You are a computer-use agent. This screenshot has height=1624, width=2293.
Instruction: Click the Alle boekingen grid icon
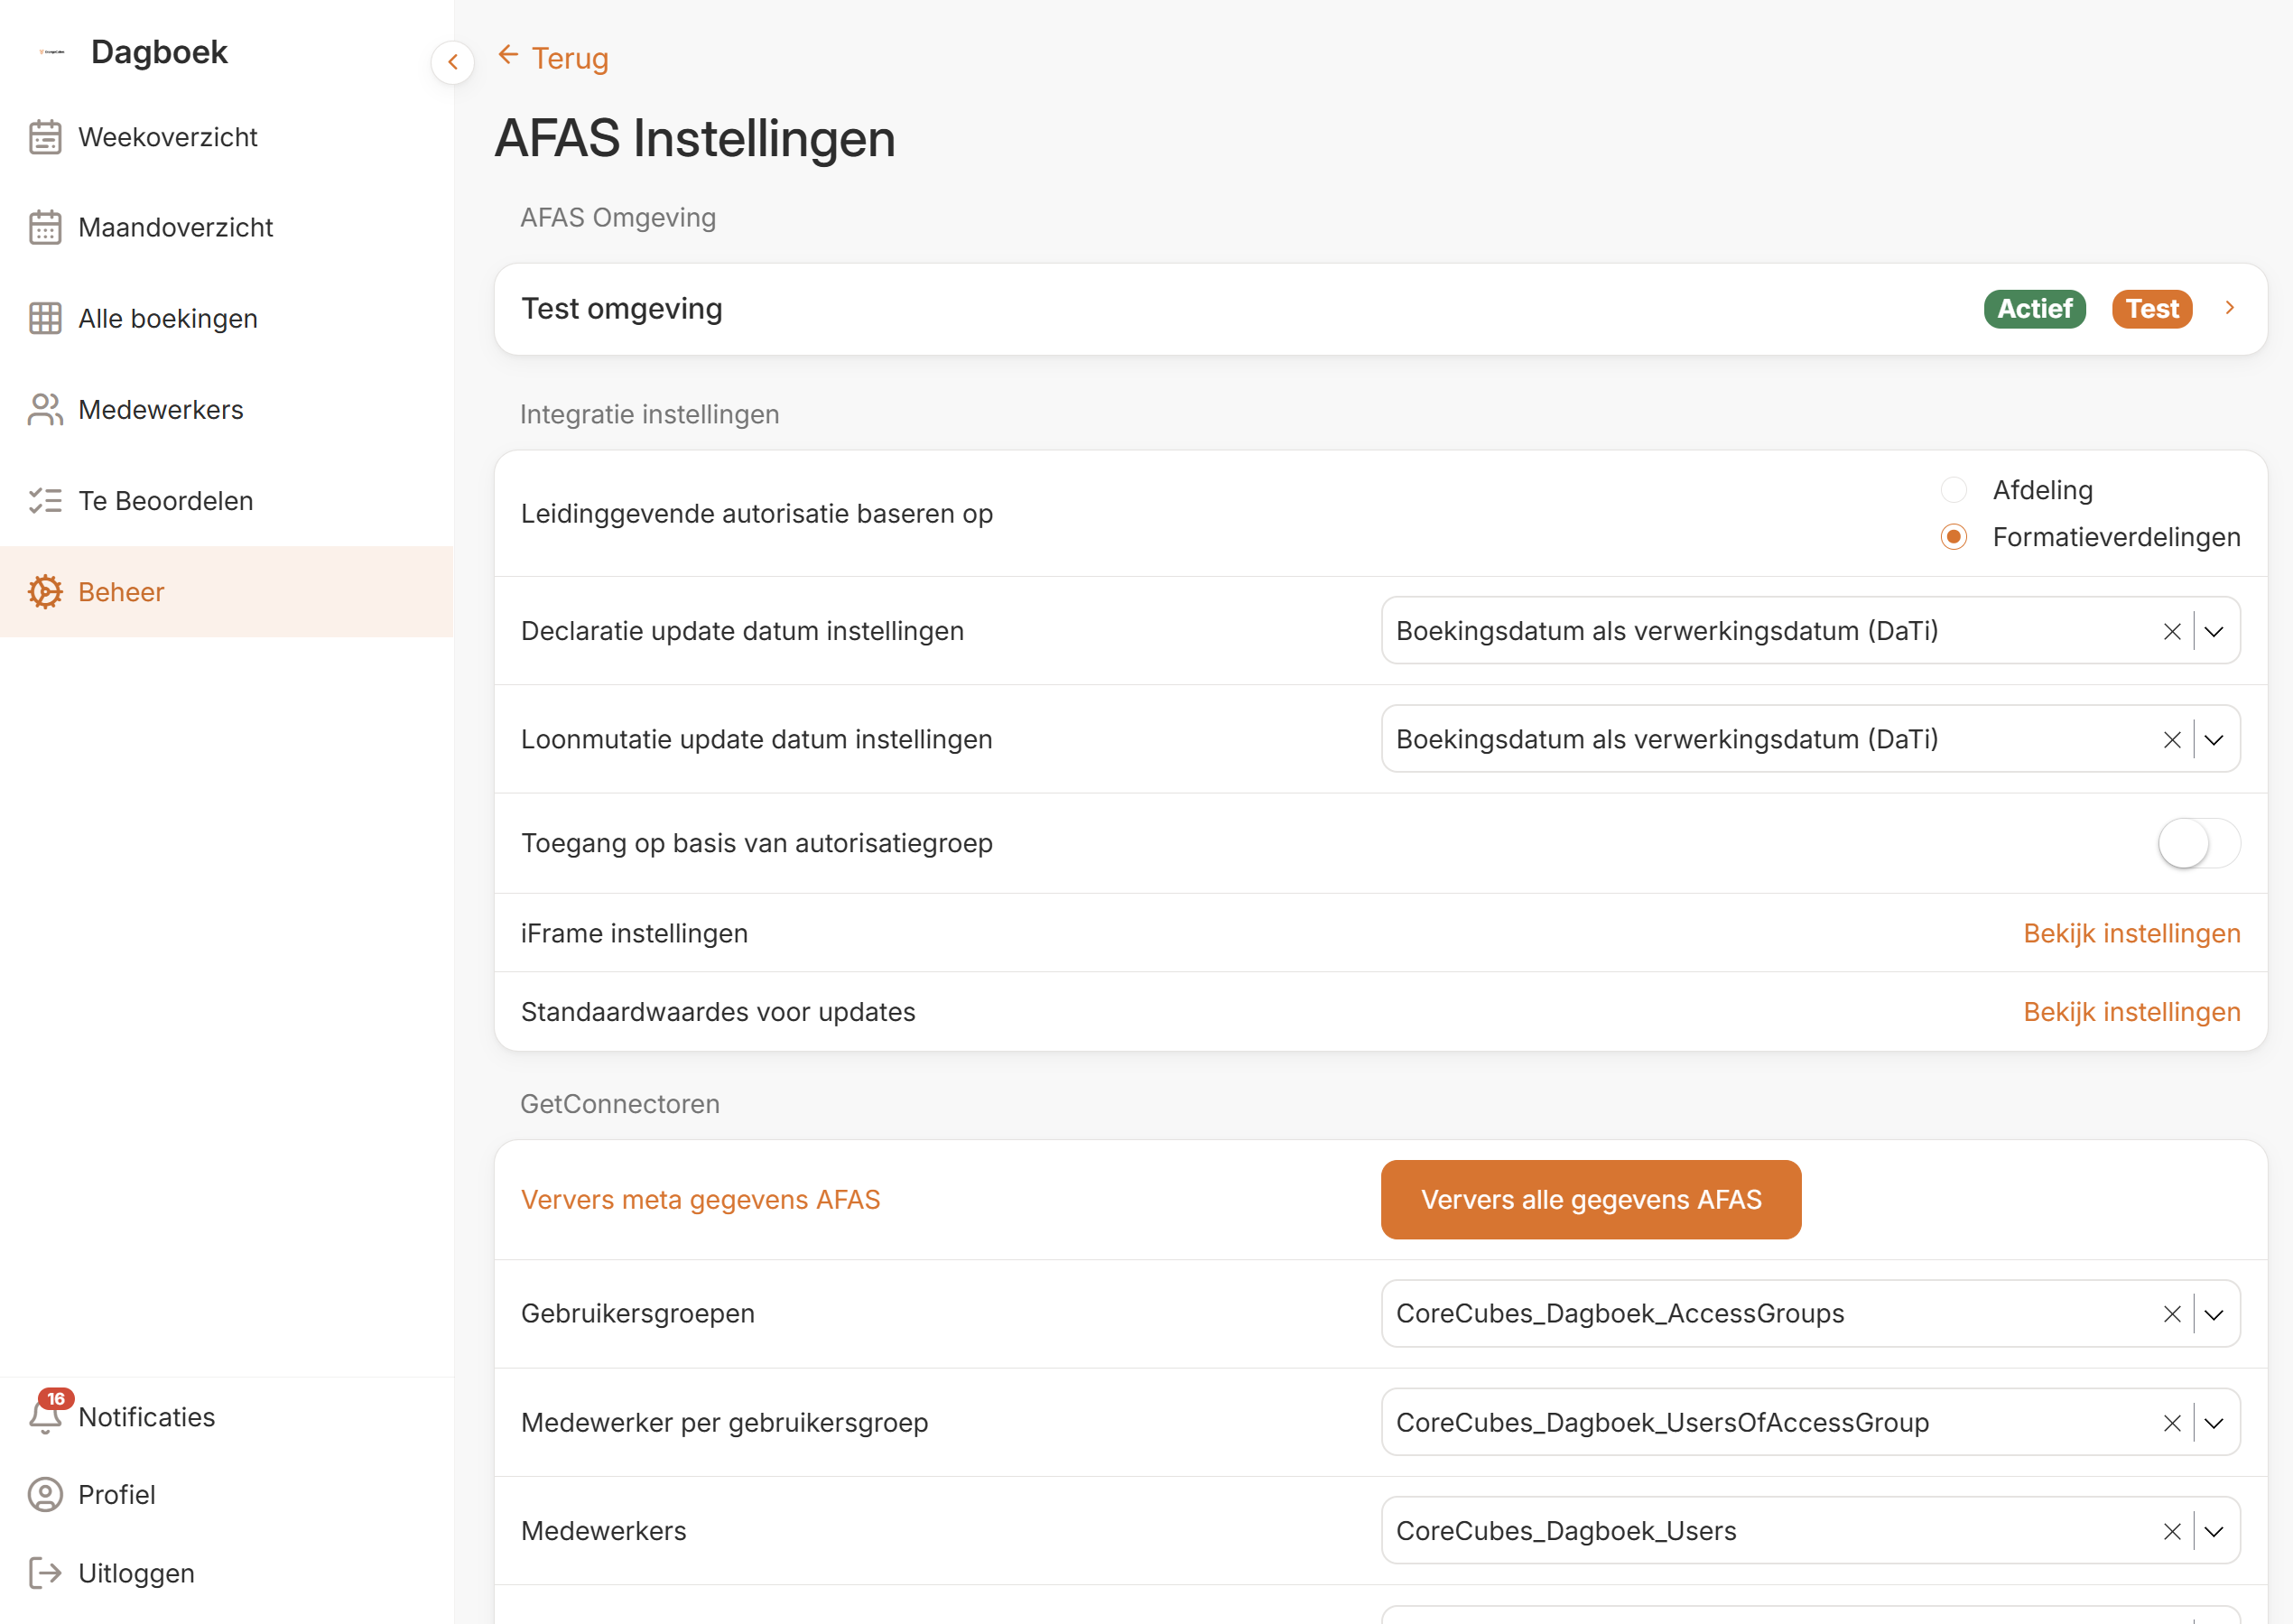coord(45,319)
